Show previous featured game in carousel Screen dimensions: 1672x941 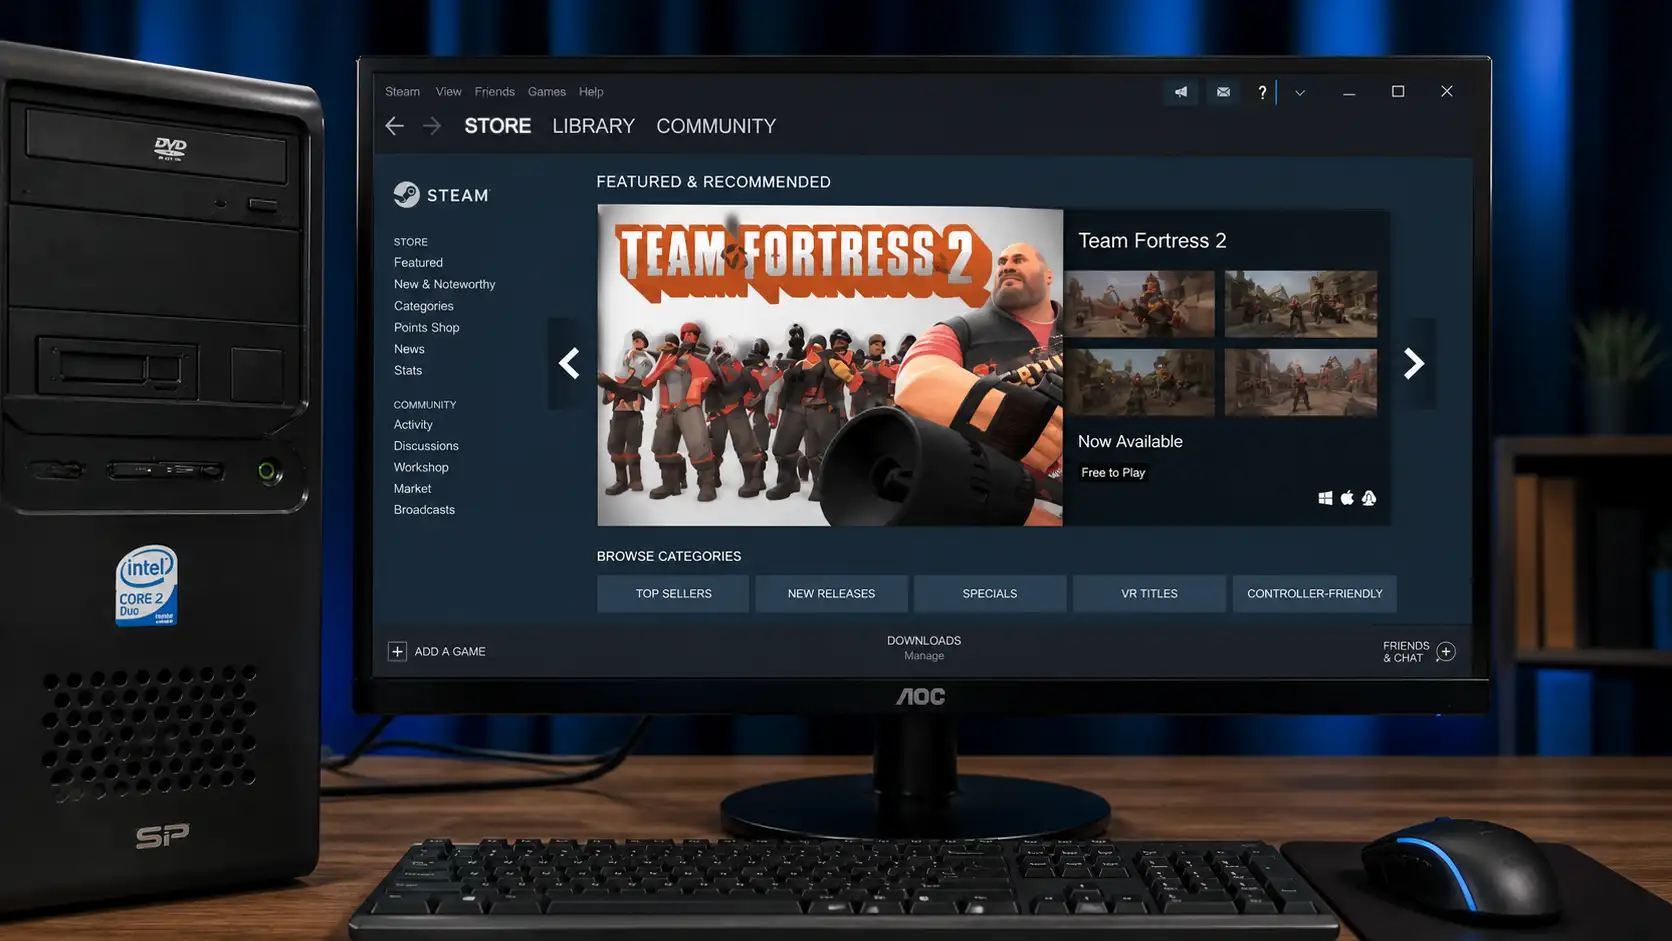tap(569, 363)
